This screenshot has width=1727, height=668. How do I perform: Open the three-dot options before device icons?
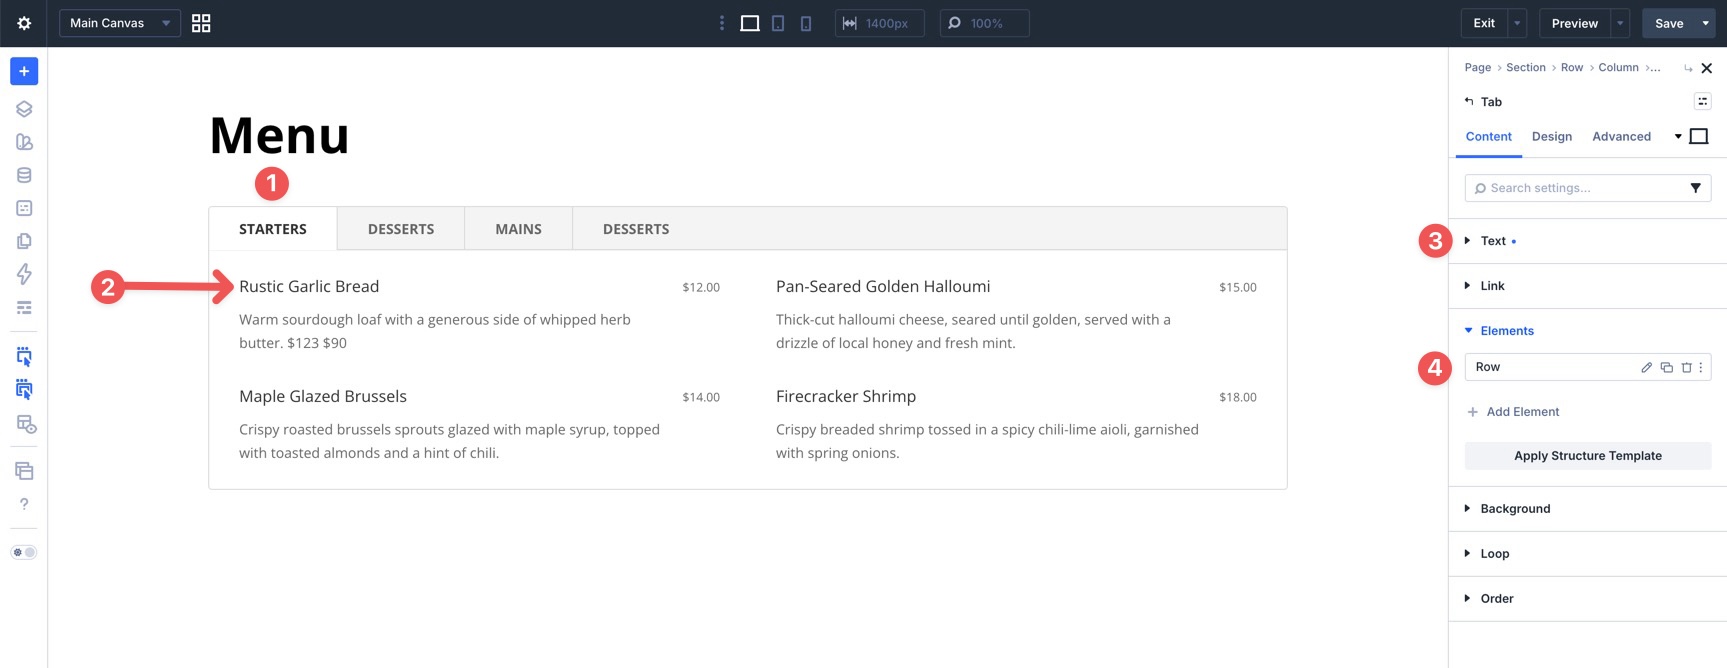[x=722, y=23]
